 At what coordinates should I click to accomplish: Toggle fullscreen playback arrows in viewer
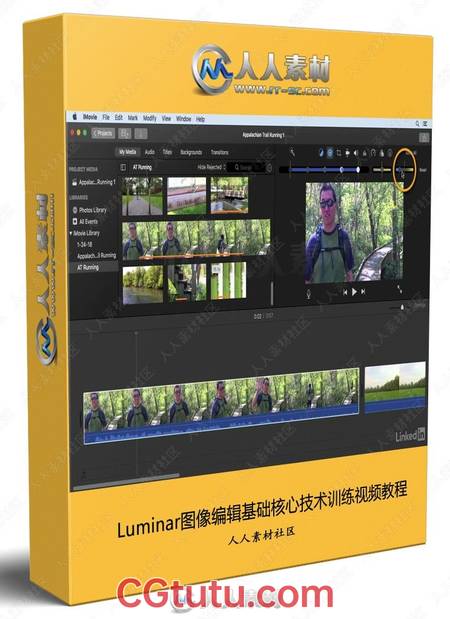click(399, 289)
